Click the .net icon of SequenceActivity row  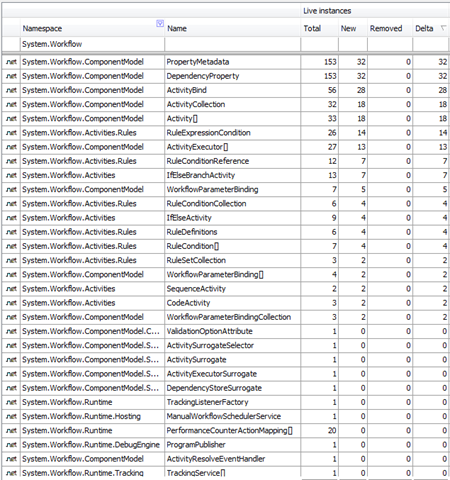[11, 289]
